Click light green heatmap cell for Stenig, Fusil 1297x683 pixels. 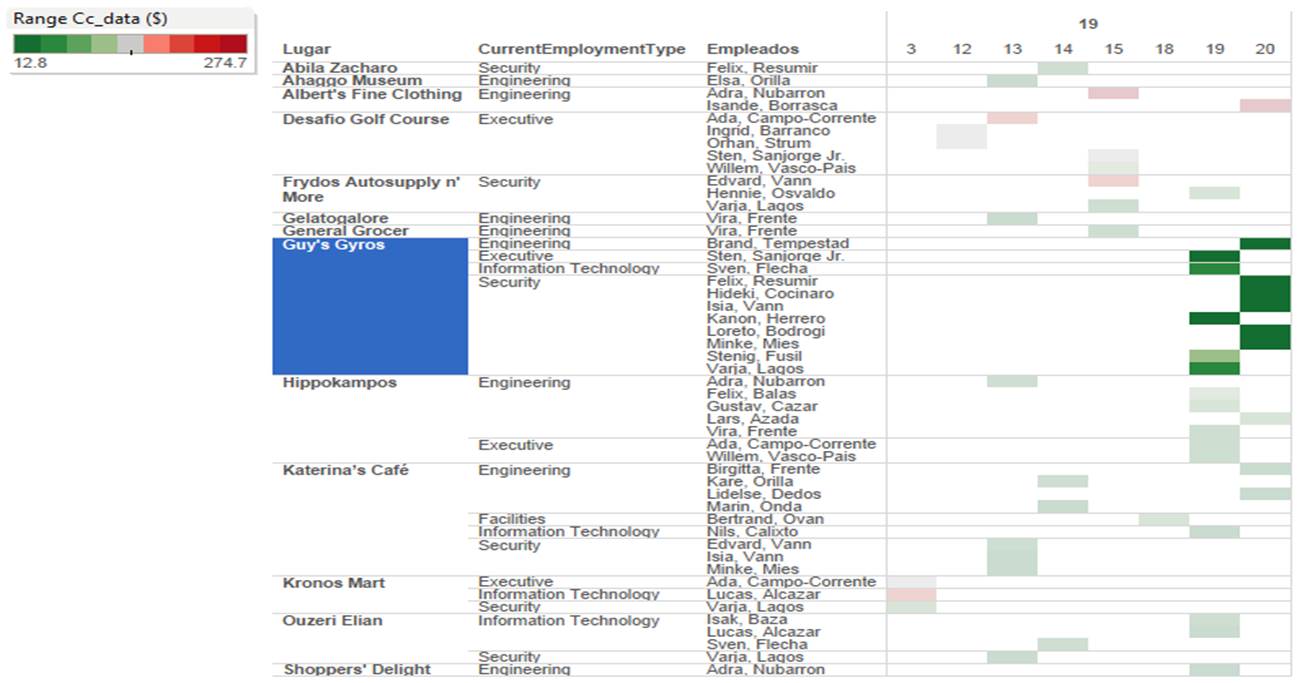1214,356
